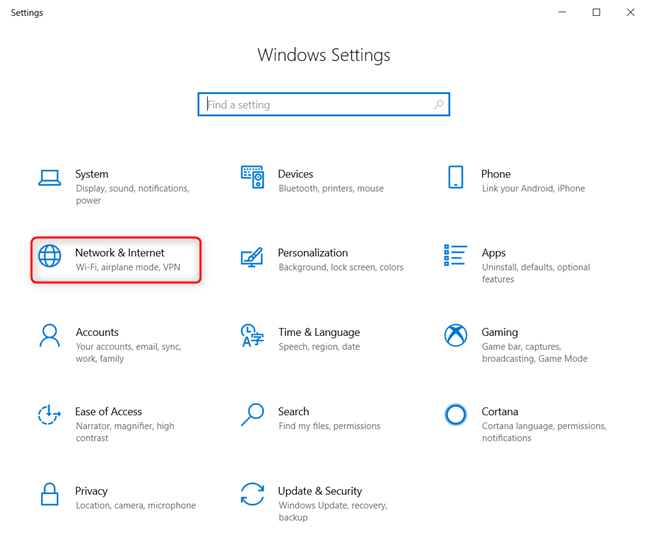Click 'Location, camera, microphone' text
The height and width of the screenshot is (551, 648).
pos(136,506)
